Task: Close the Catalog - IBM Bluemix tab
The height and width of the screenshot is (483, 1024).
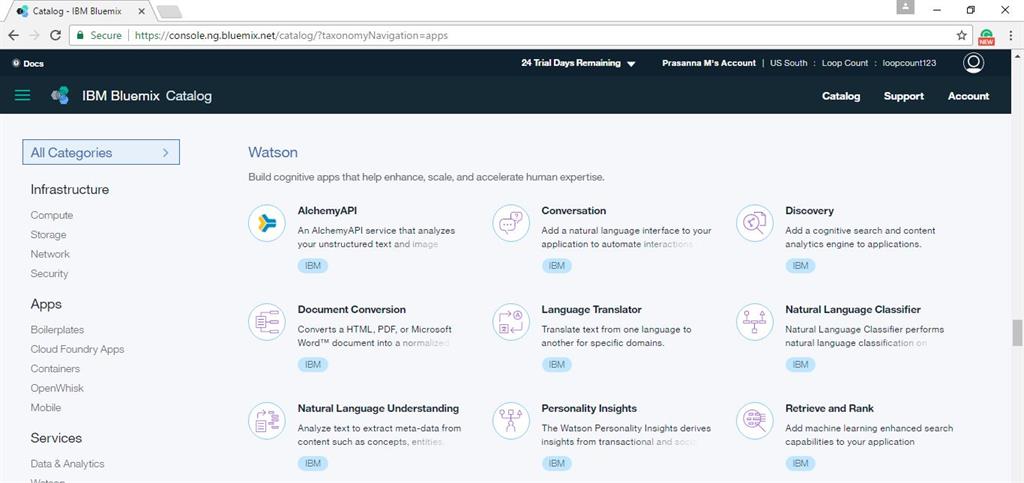Action: coord(141,11)
